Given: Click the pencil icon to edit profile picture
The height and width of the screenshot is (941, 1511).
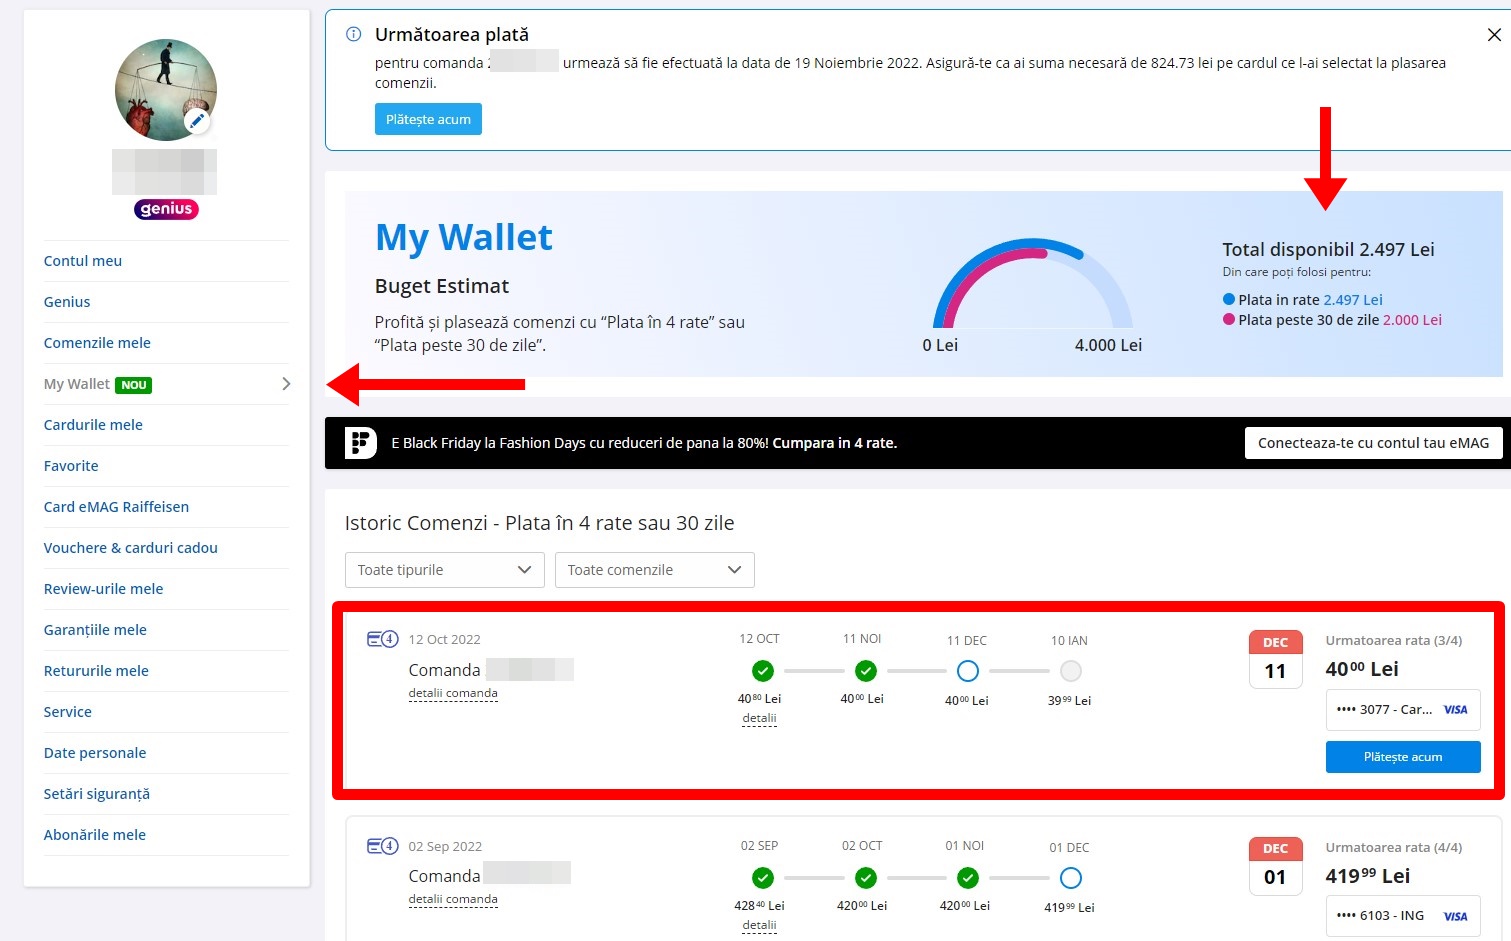Looking at the screenshot, I should tap(197, 120).
